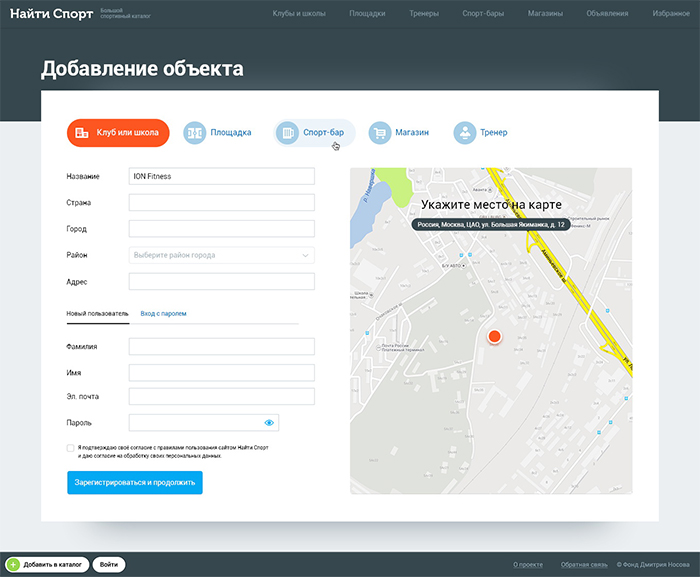Image resolution: width=700 pixels, height=577 pixels.
Task: Click the Найти Спорт logo
Action: [51, 14]
